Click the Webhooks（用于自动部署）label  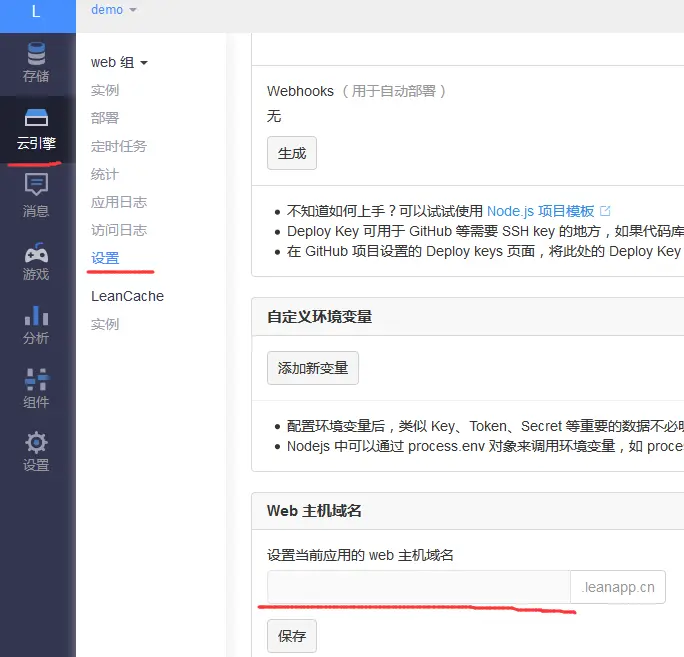tap(356, 91)
